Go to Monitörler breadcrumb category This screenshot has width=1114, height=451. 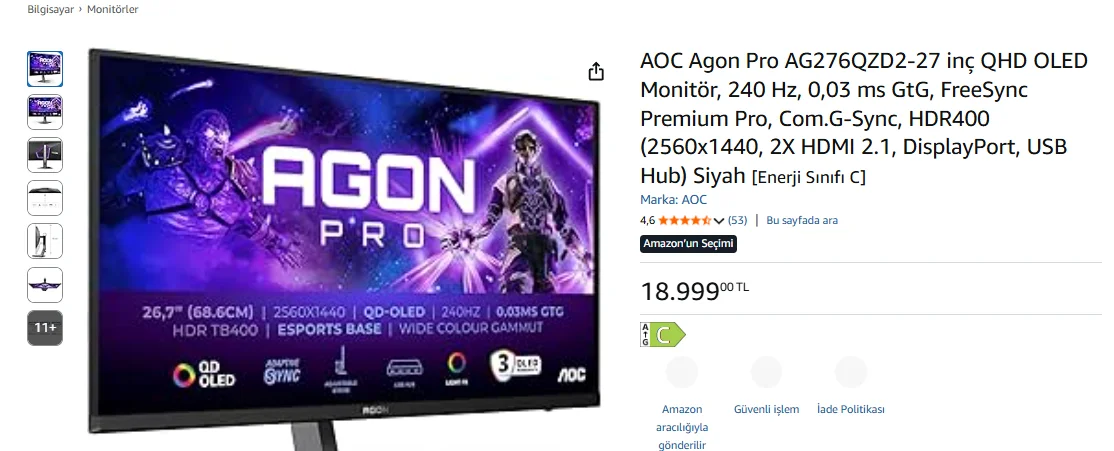point(112,9)
